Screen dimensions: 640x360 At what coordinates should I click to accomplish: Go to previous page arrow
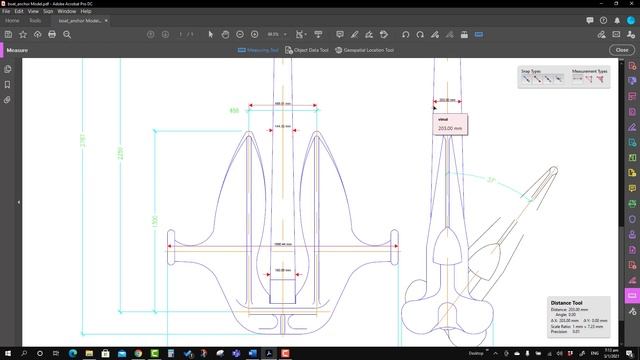point(151,35)
